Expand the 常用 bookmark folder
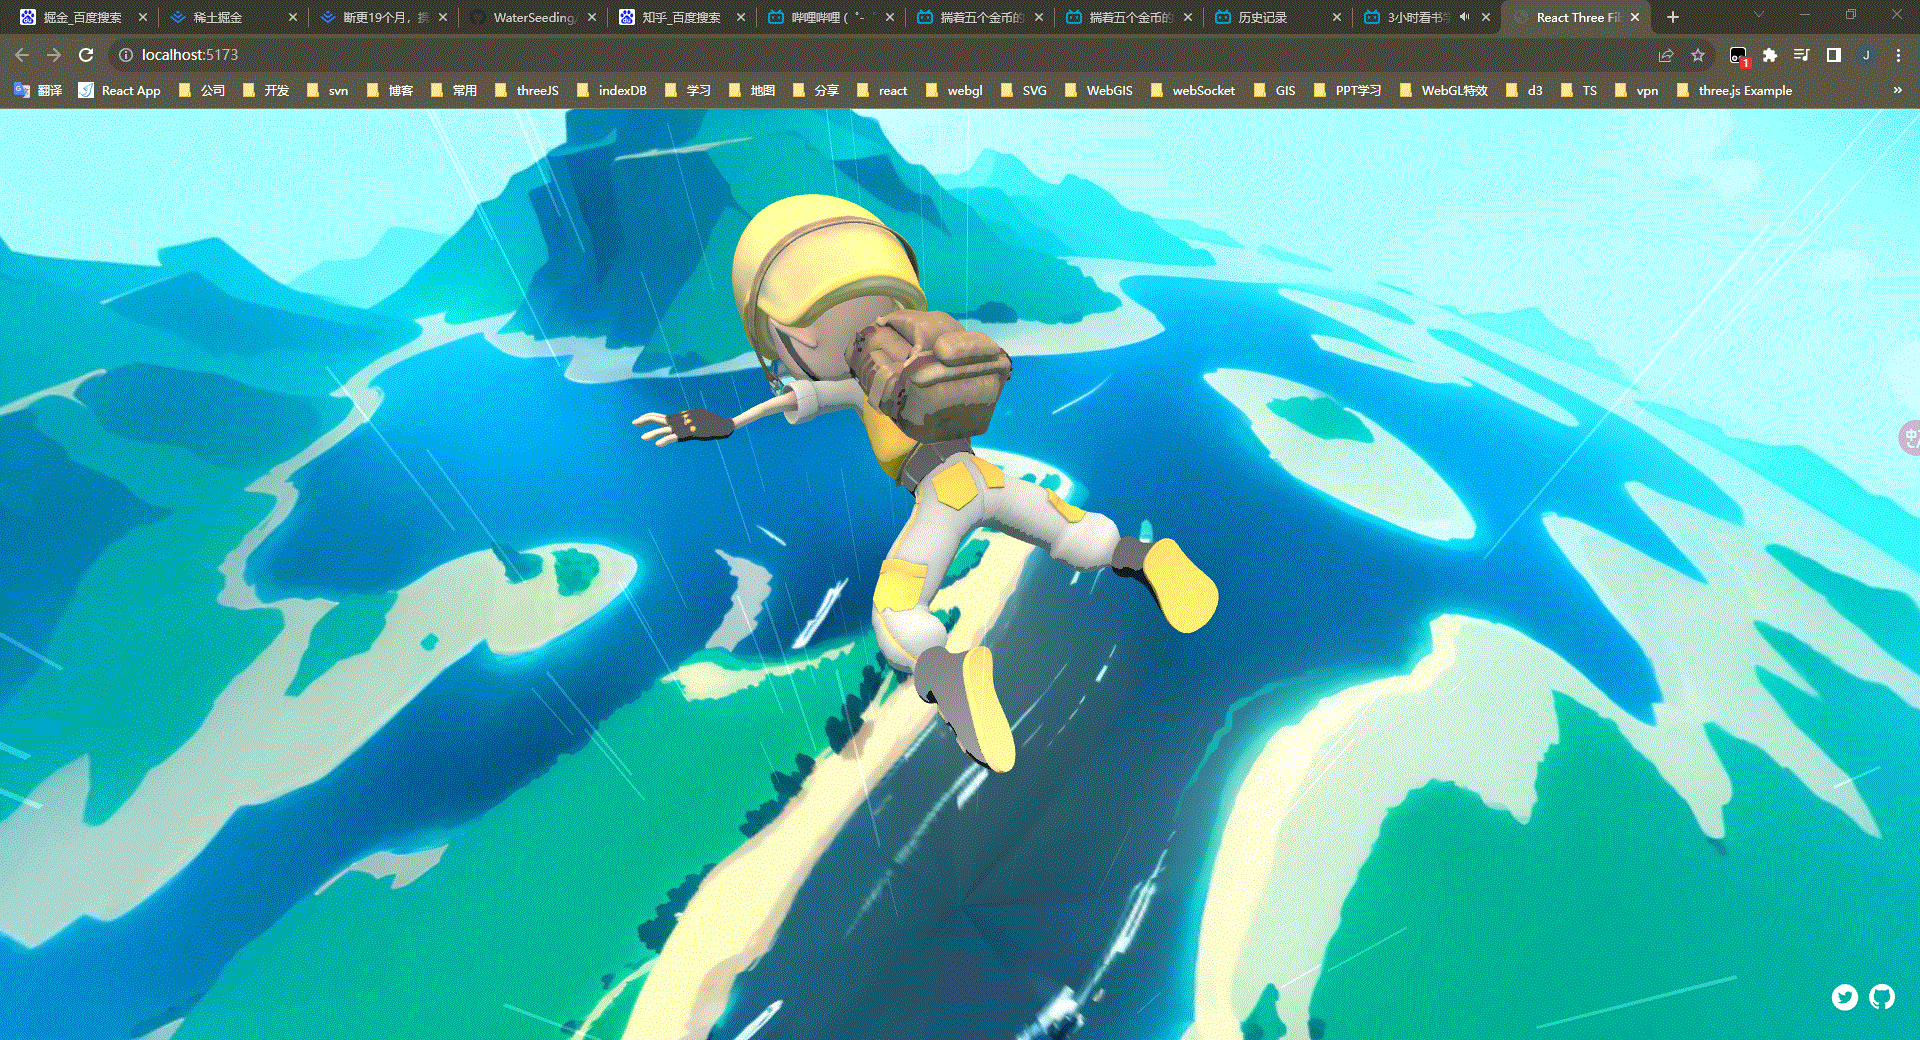Image resolution: width=1920 pixels, height=1040 pixels. click(453, 90)
